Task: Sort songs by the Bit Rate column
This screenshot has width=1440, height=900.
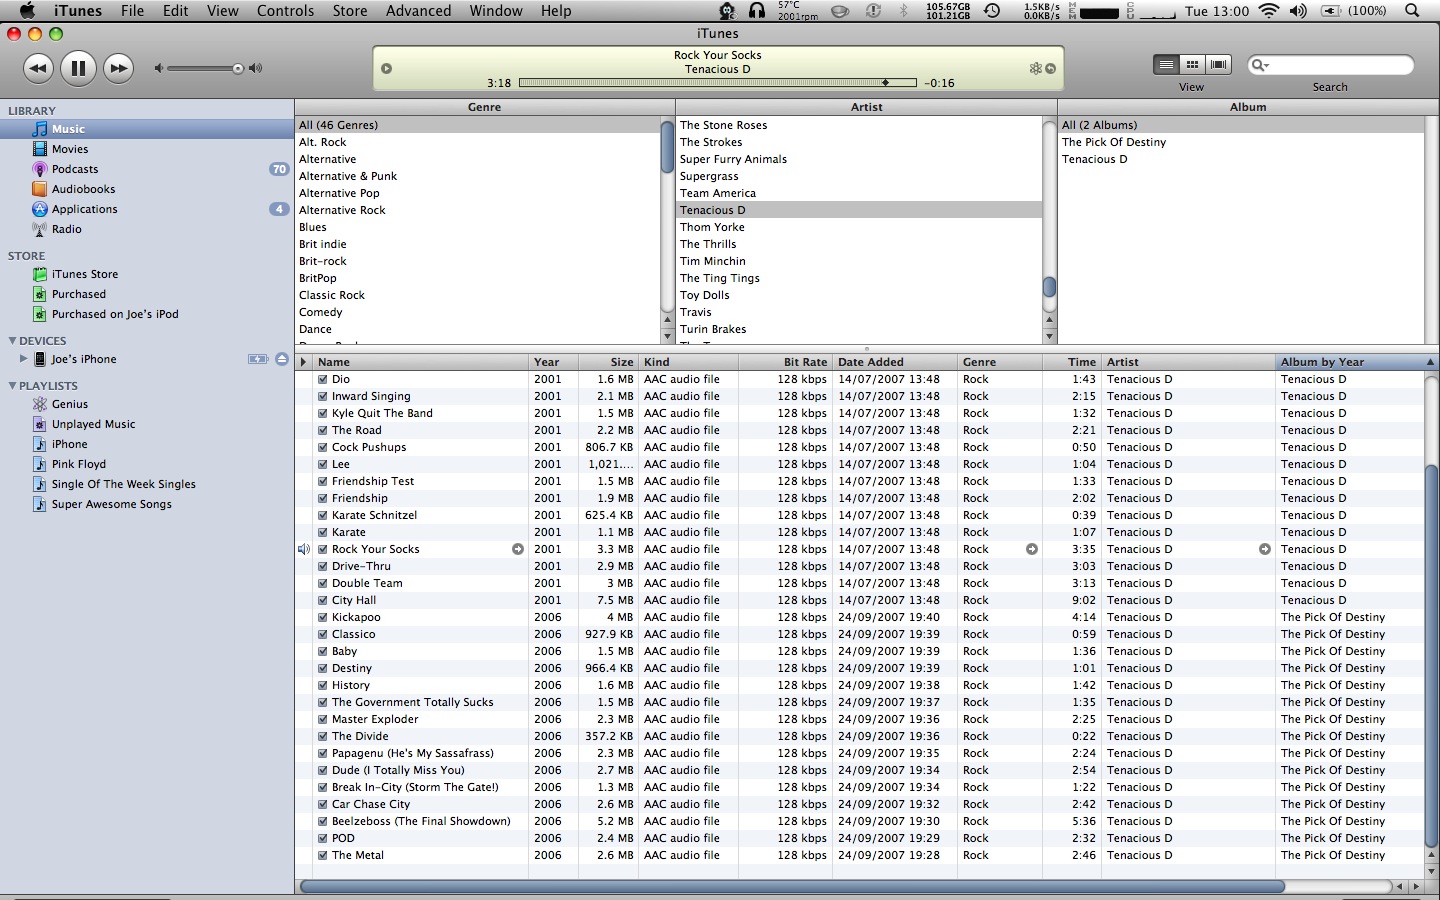Action: [785, 362]
